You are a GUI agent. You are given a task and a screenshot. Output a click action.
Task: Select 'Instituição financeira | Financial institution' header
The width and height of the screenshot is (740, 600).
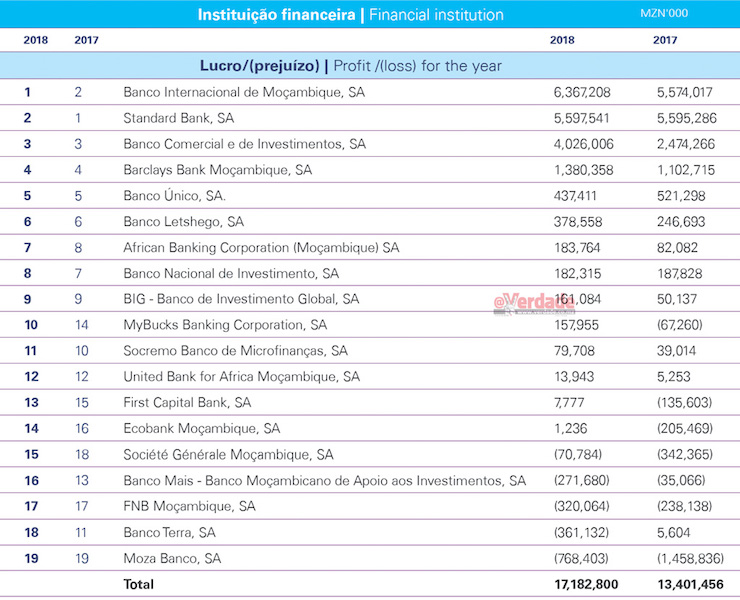(x=351, y=15)
